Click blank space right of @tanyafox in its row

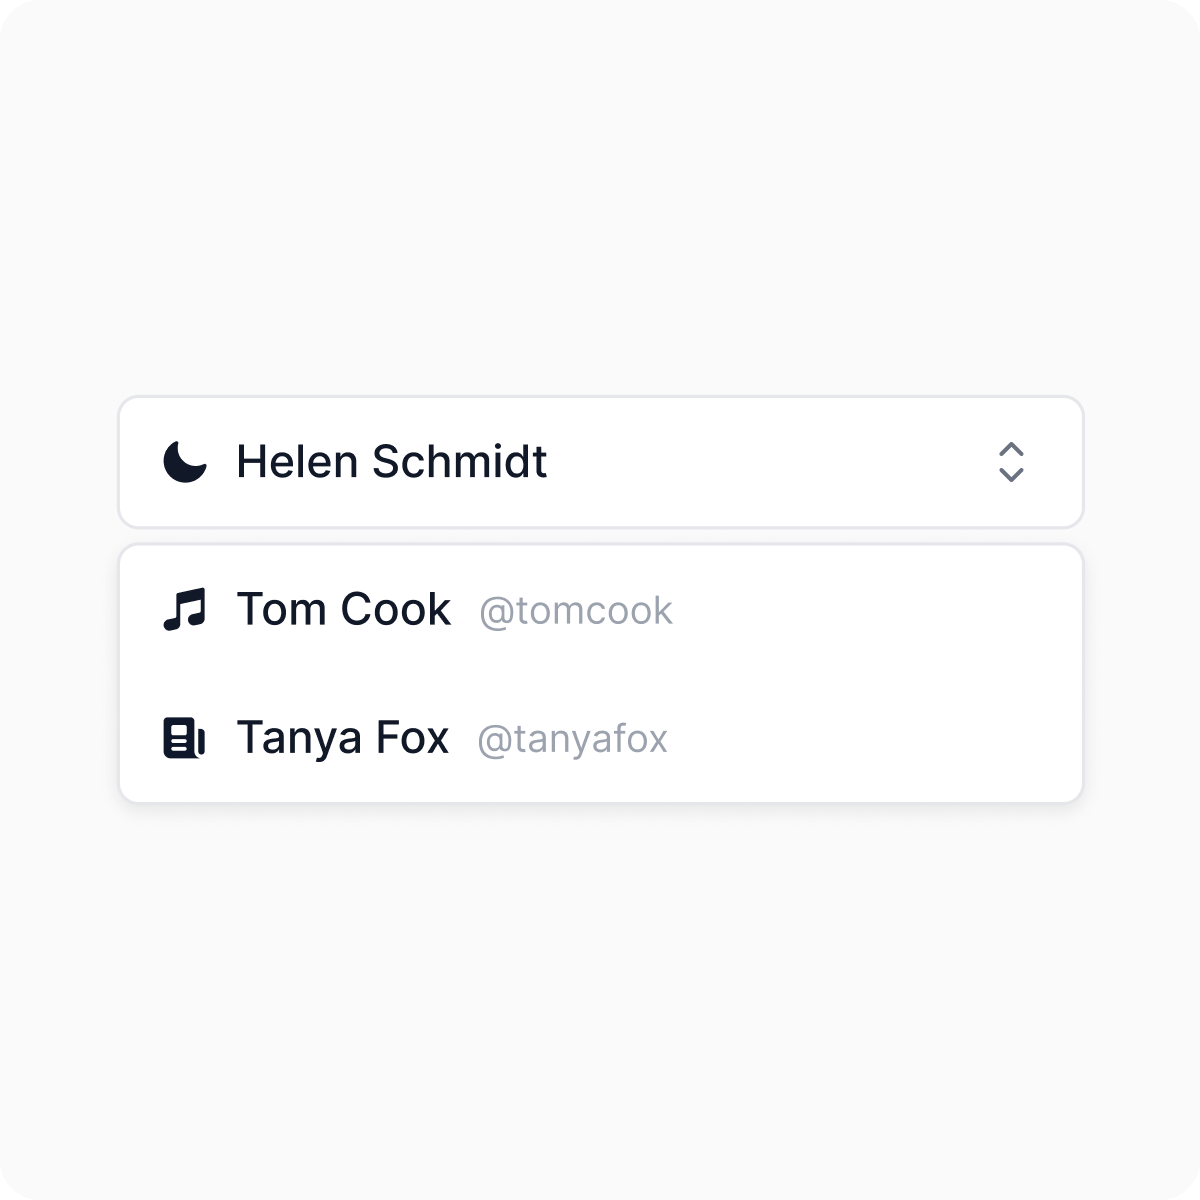click(x=870, y=738)
